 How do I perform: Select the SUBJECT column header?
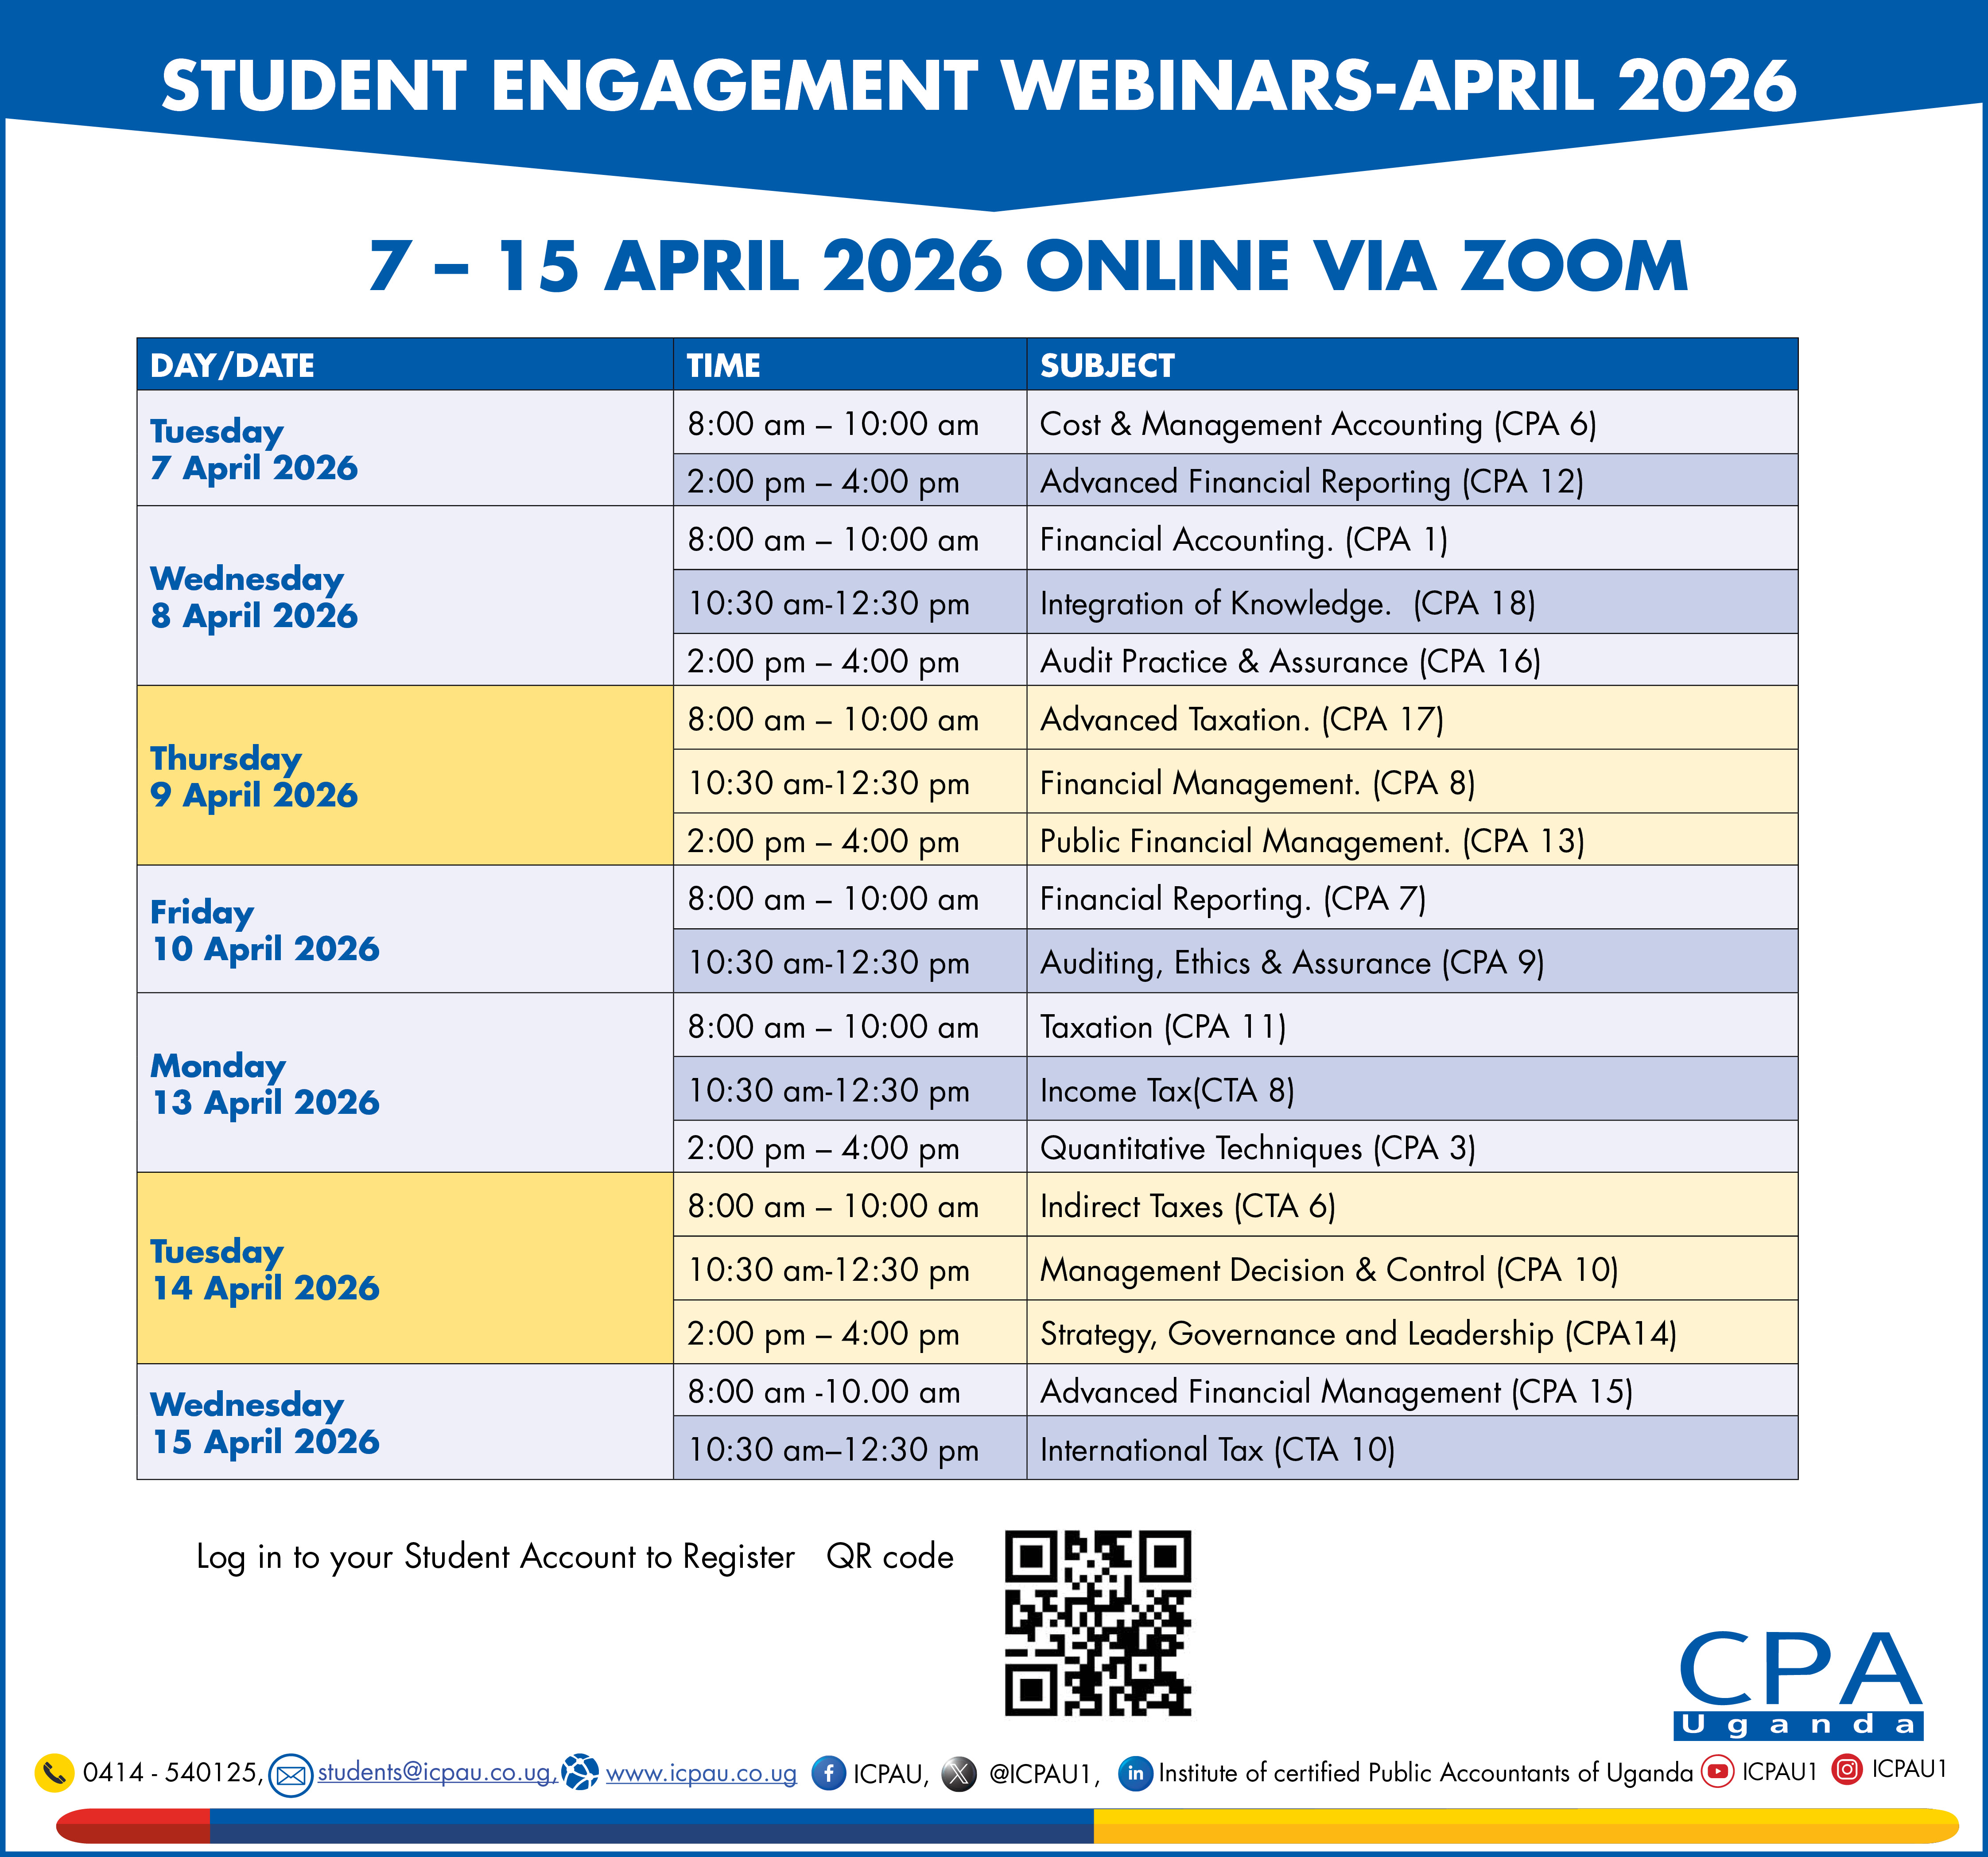click(1107, 365)
